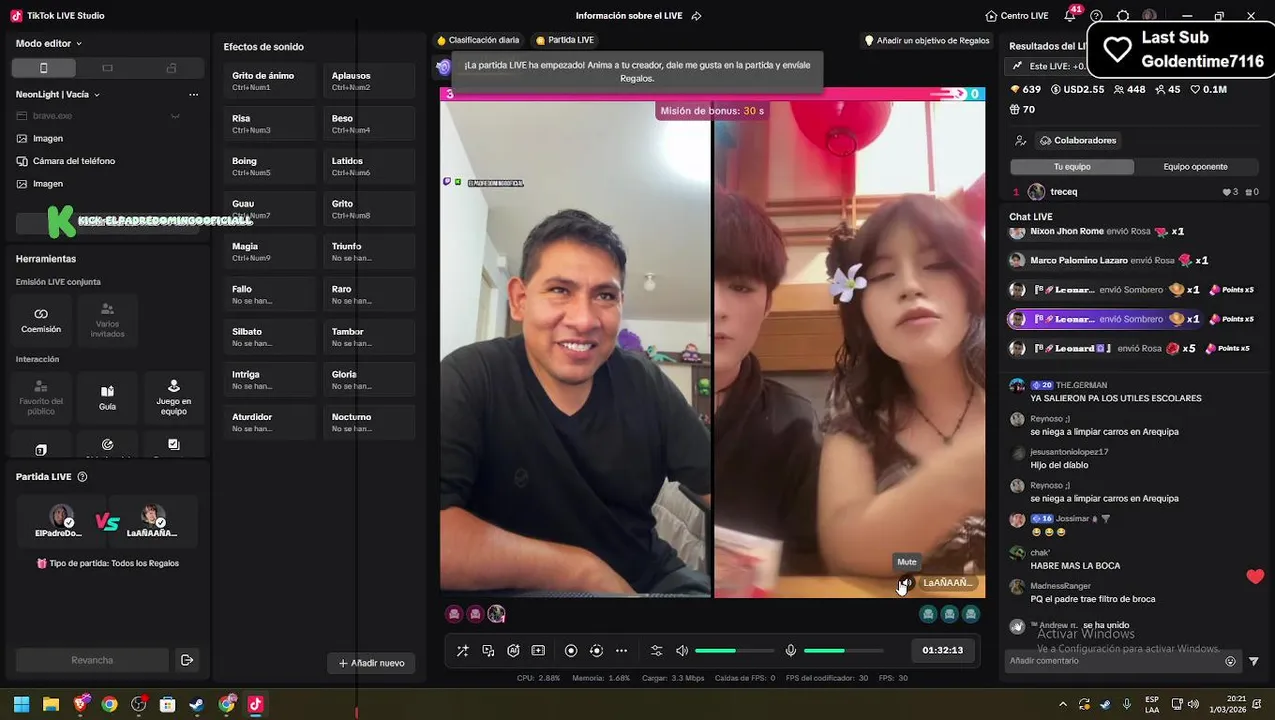Click the Partida LIVE help icon
1275x720 pixels.
82,477
